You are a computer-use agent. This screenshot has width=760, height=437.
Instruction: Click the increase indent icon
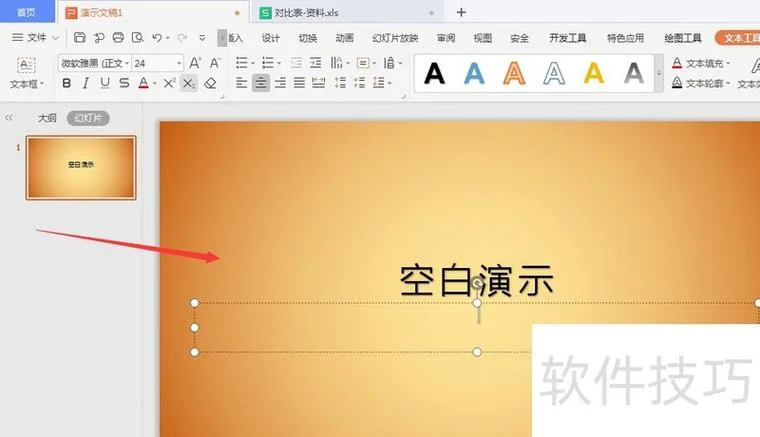click(315, 62)
